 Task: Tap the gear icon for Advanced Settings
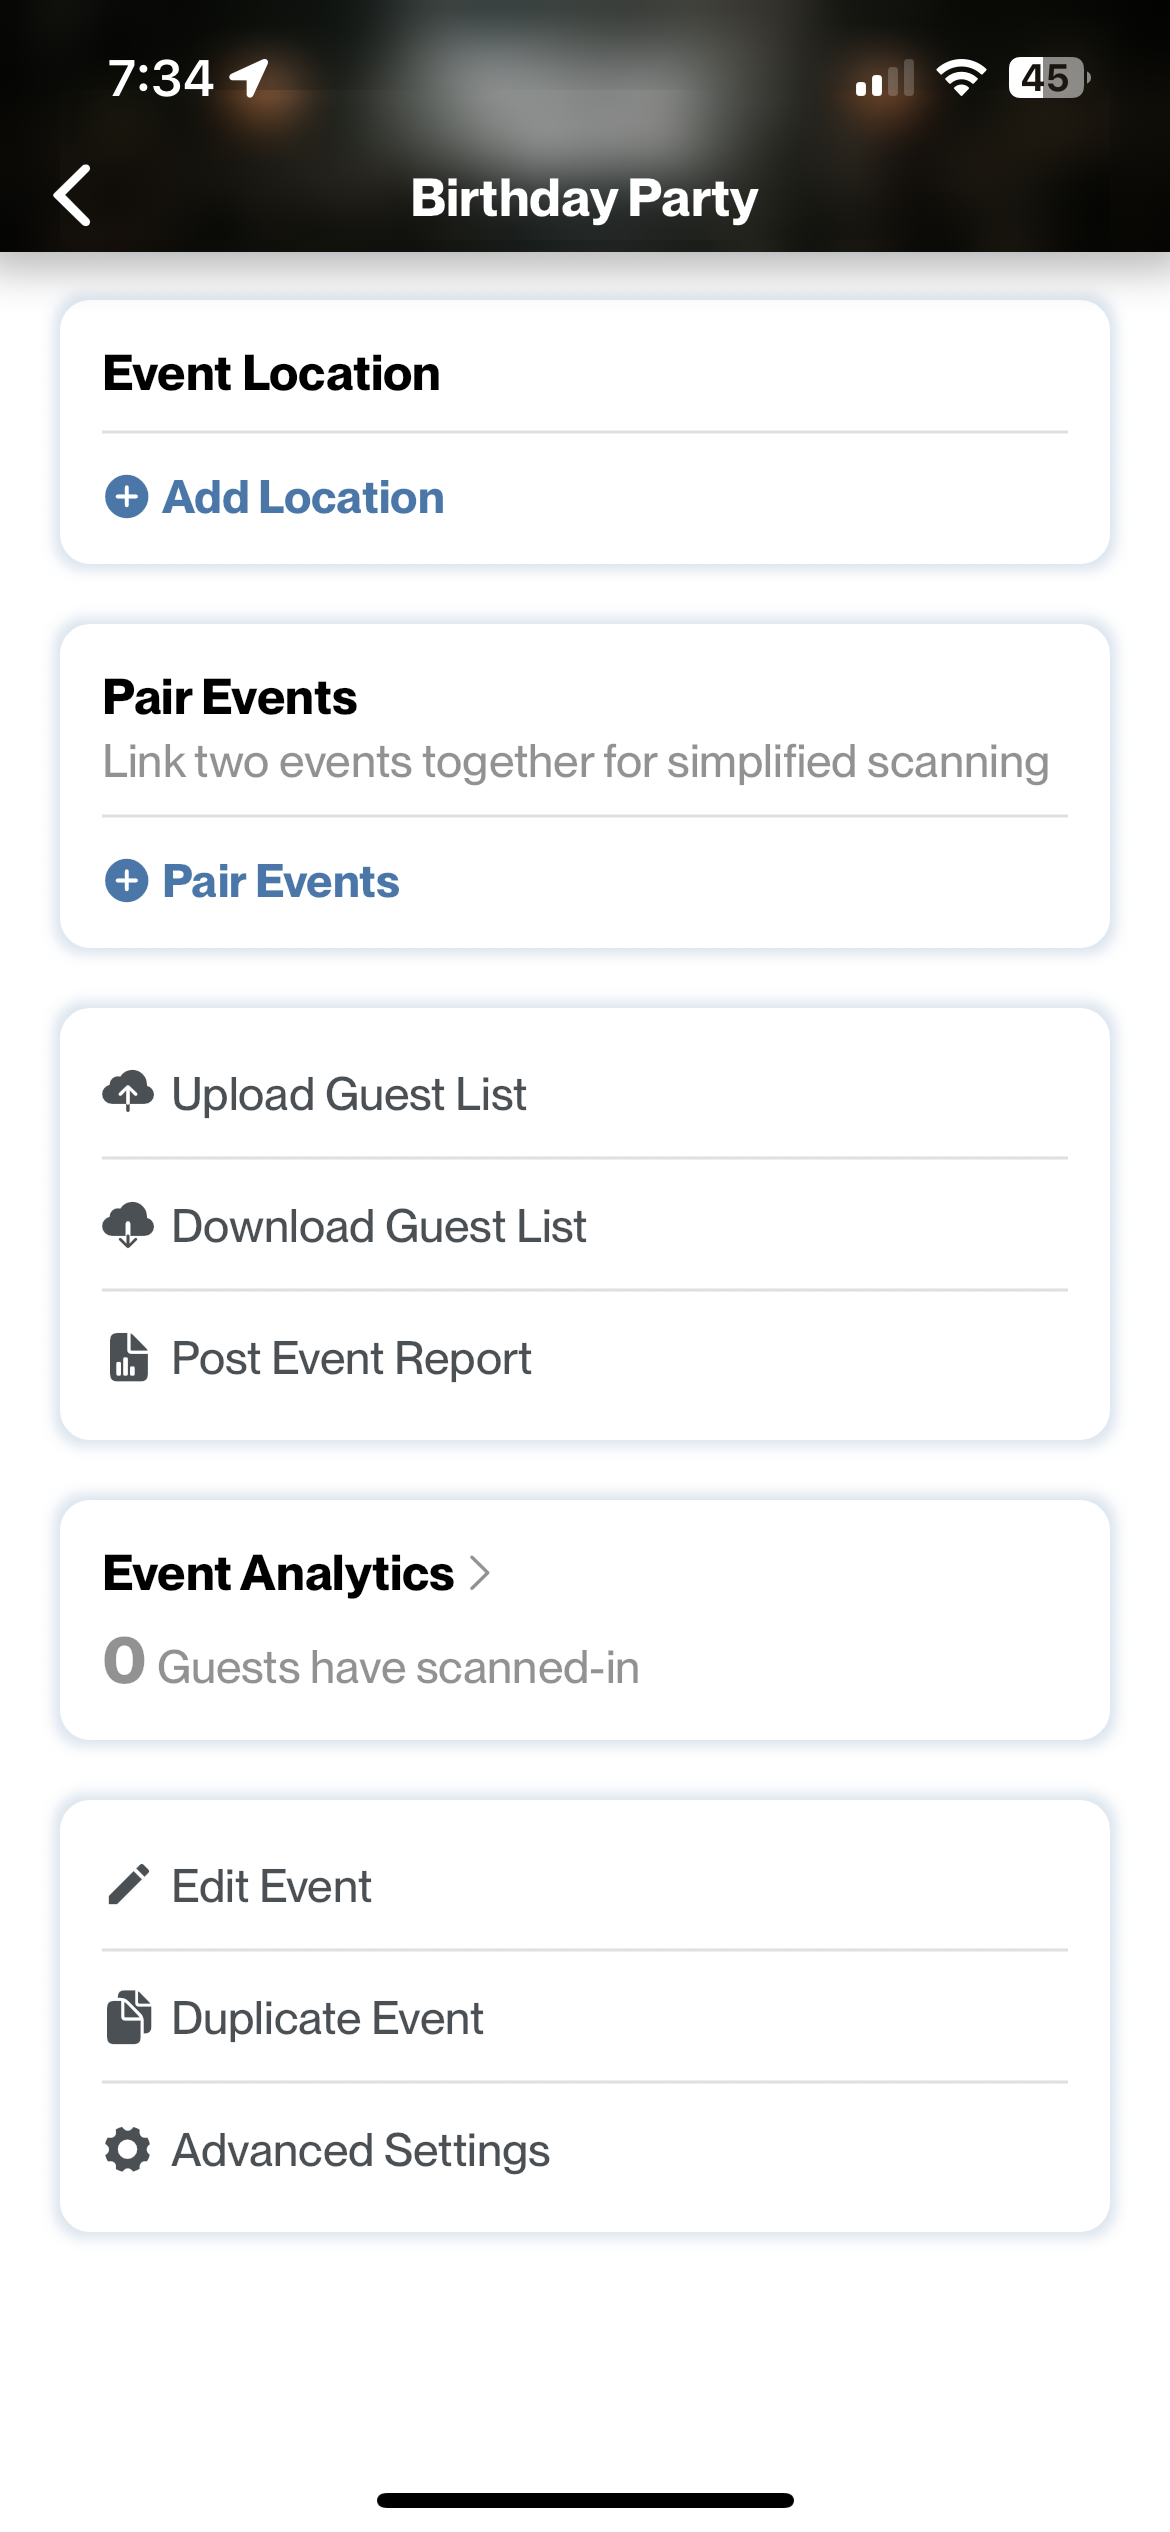pyautogui.click(x=128, y=2149)
